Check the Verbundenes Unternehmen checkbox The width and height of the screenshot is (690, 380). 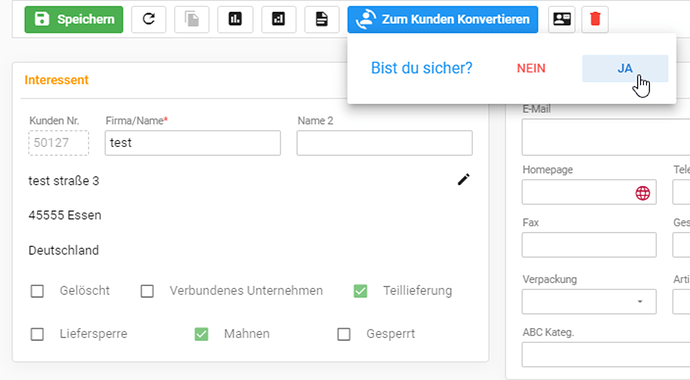pos(147,291)
